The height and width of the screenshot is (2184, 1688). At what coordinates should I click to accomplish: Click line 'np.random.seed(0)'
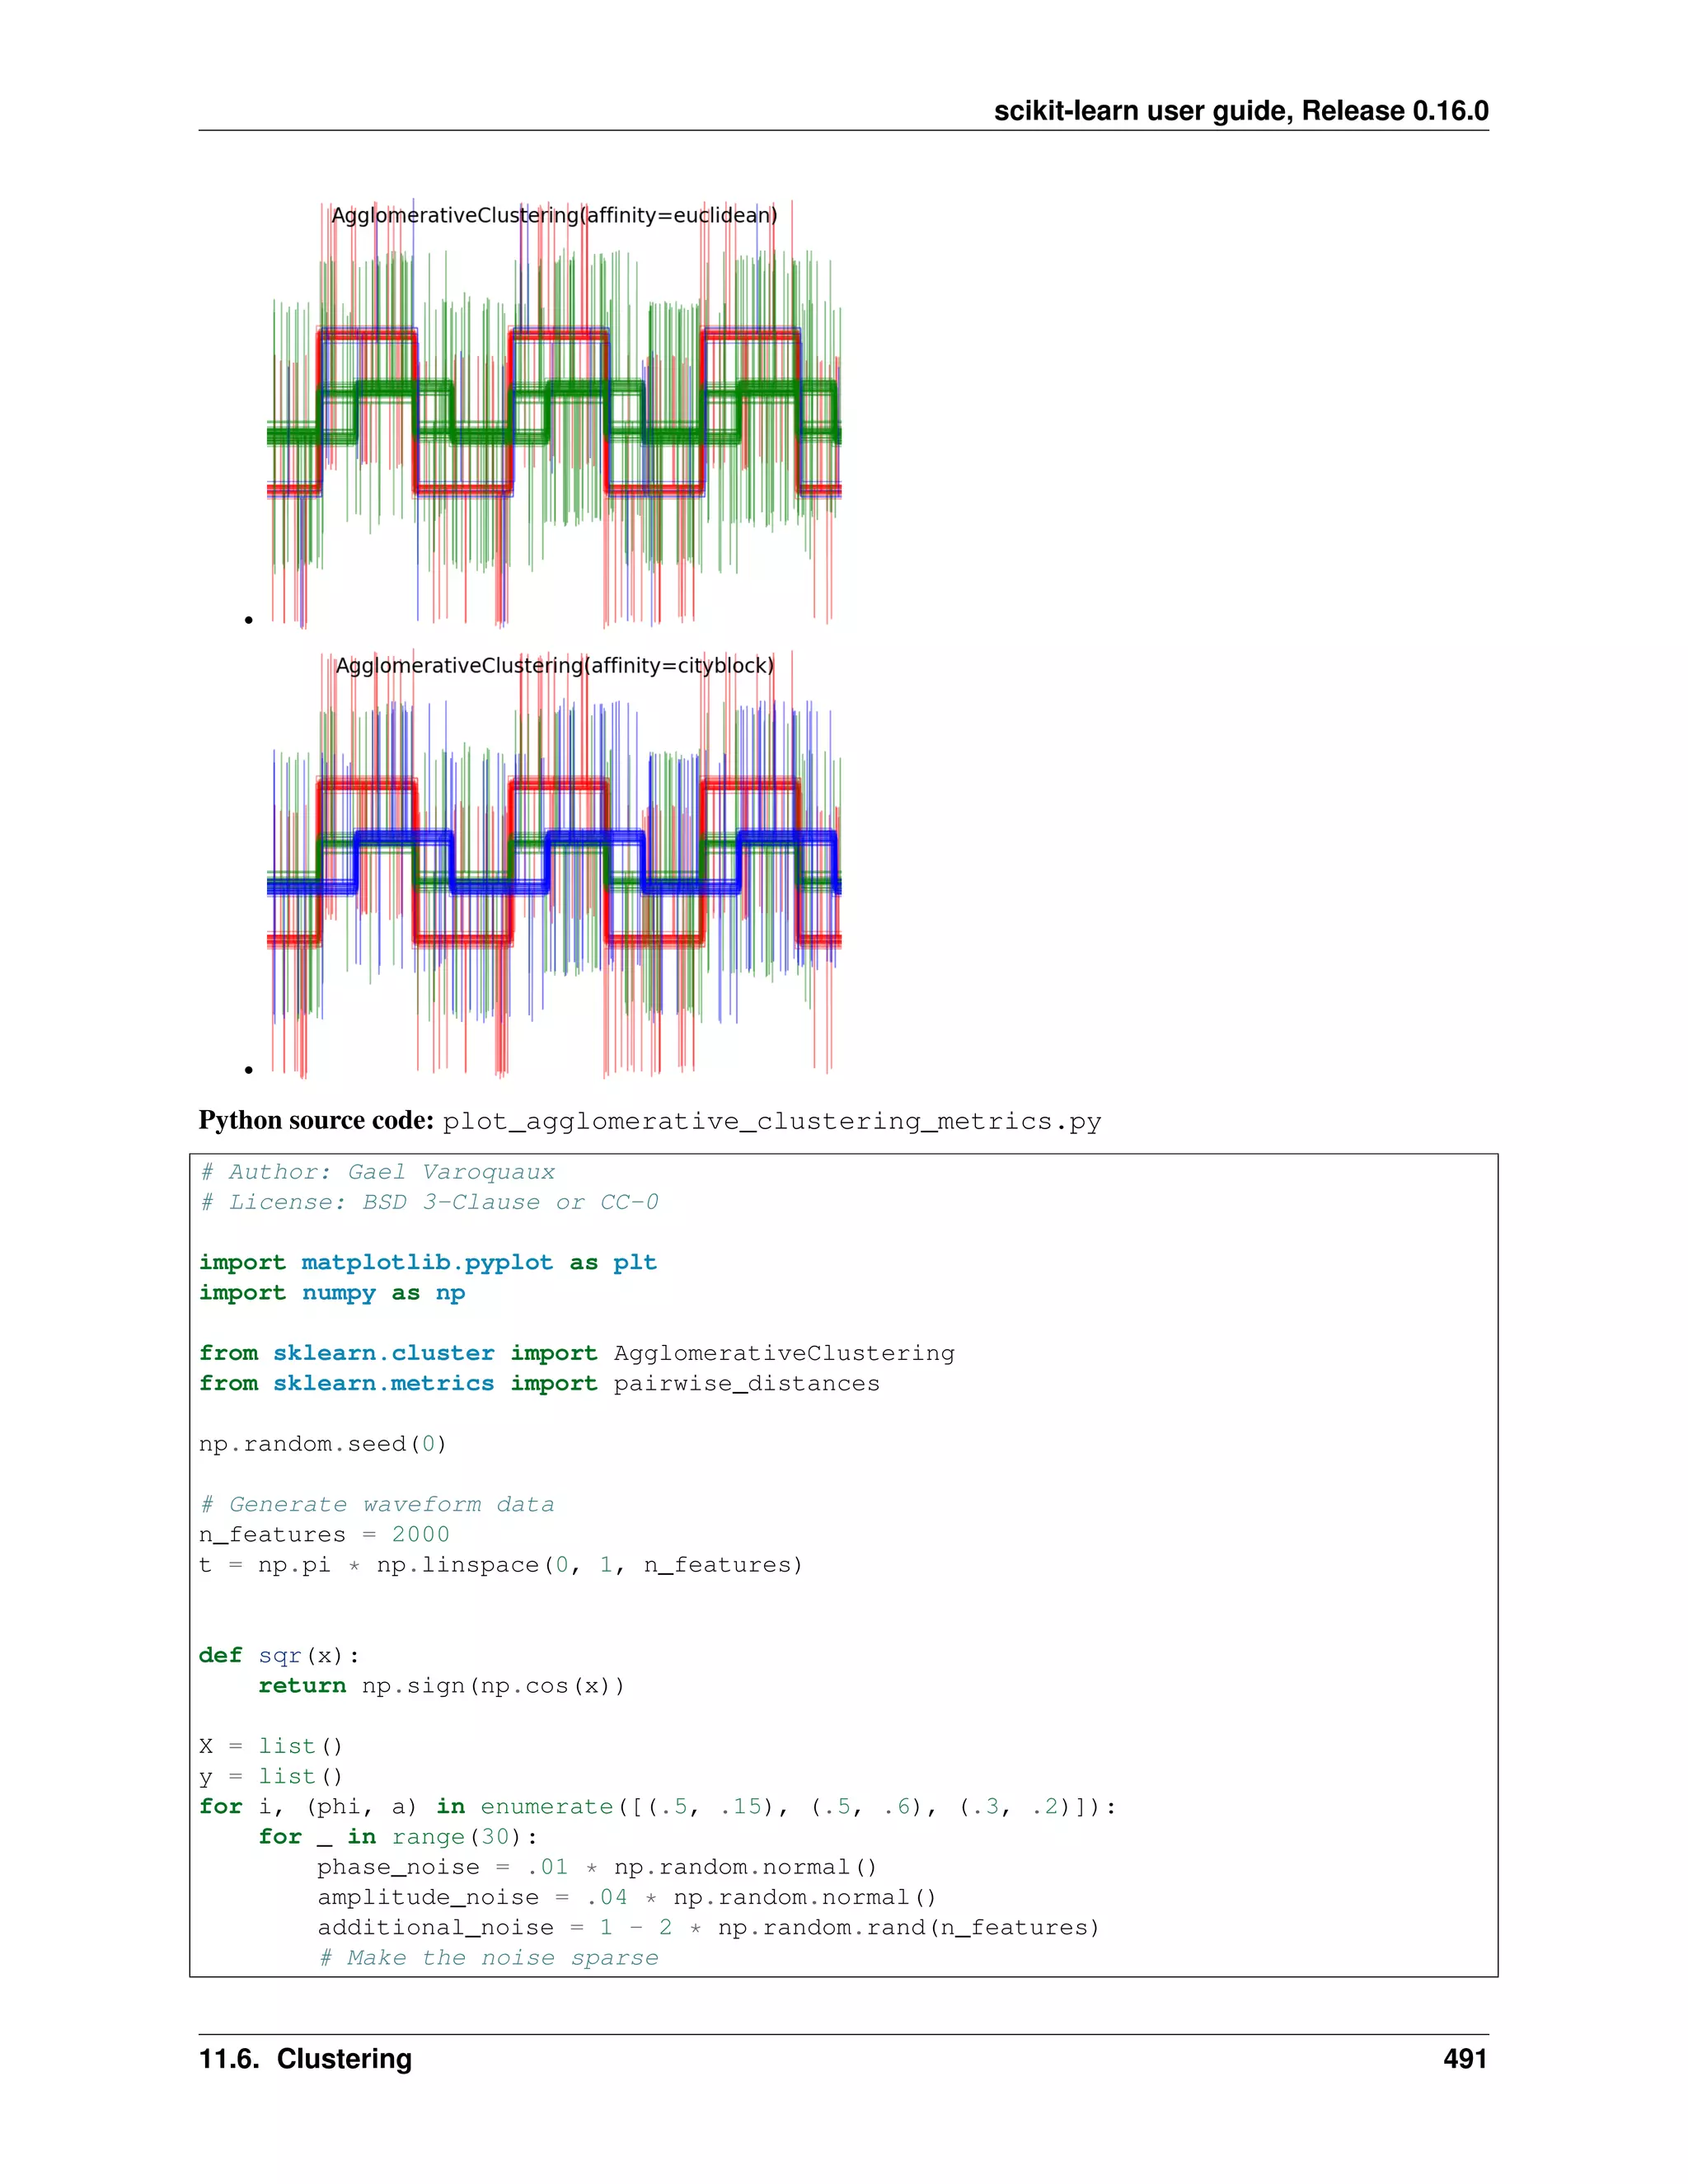323,1444
